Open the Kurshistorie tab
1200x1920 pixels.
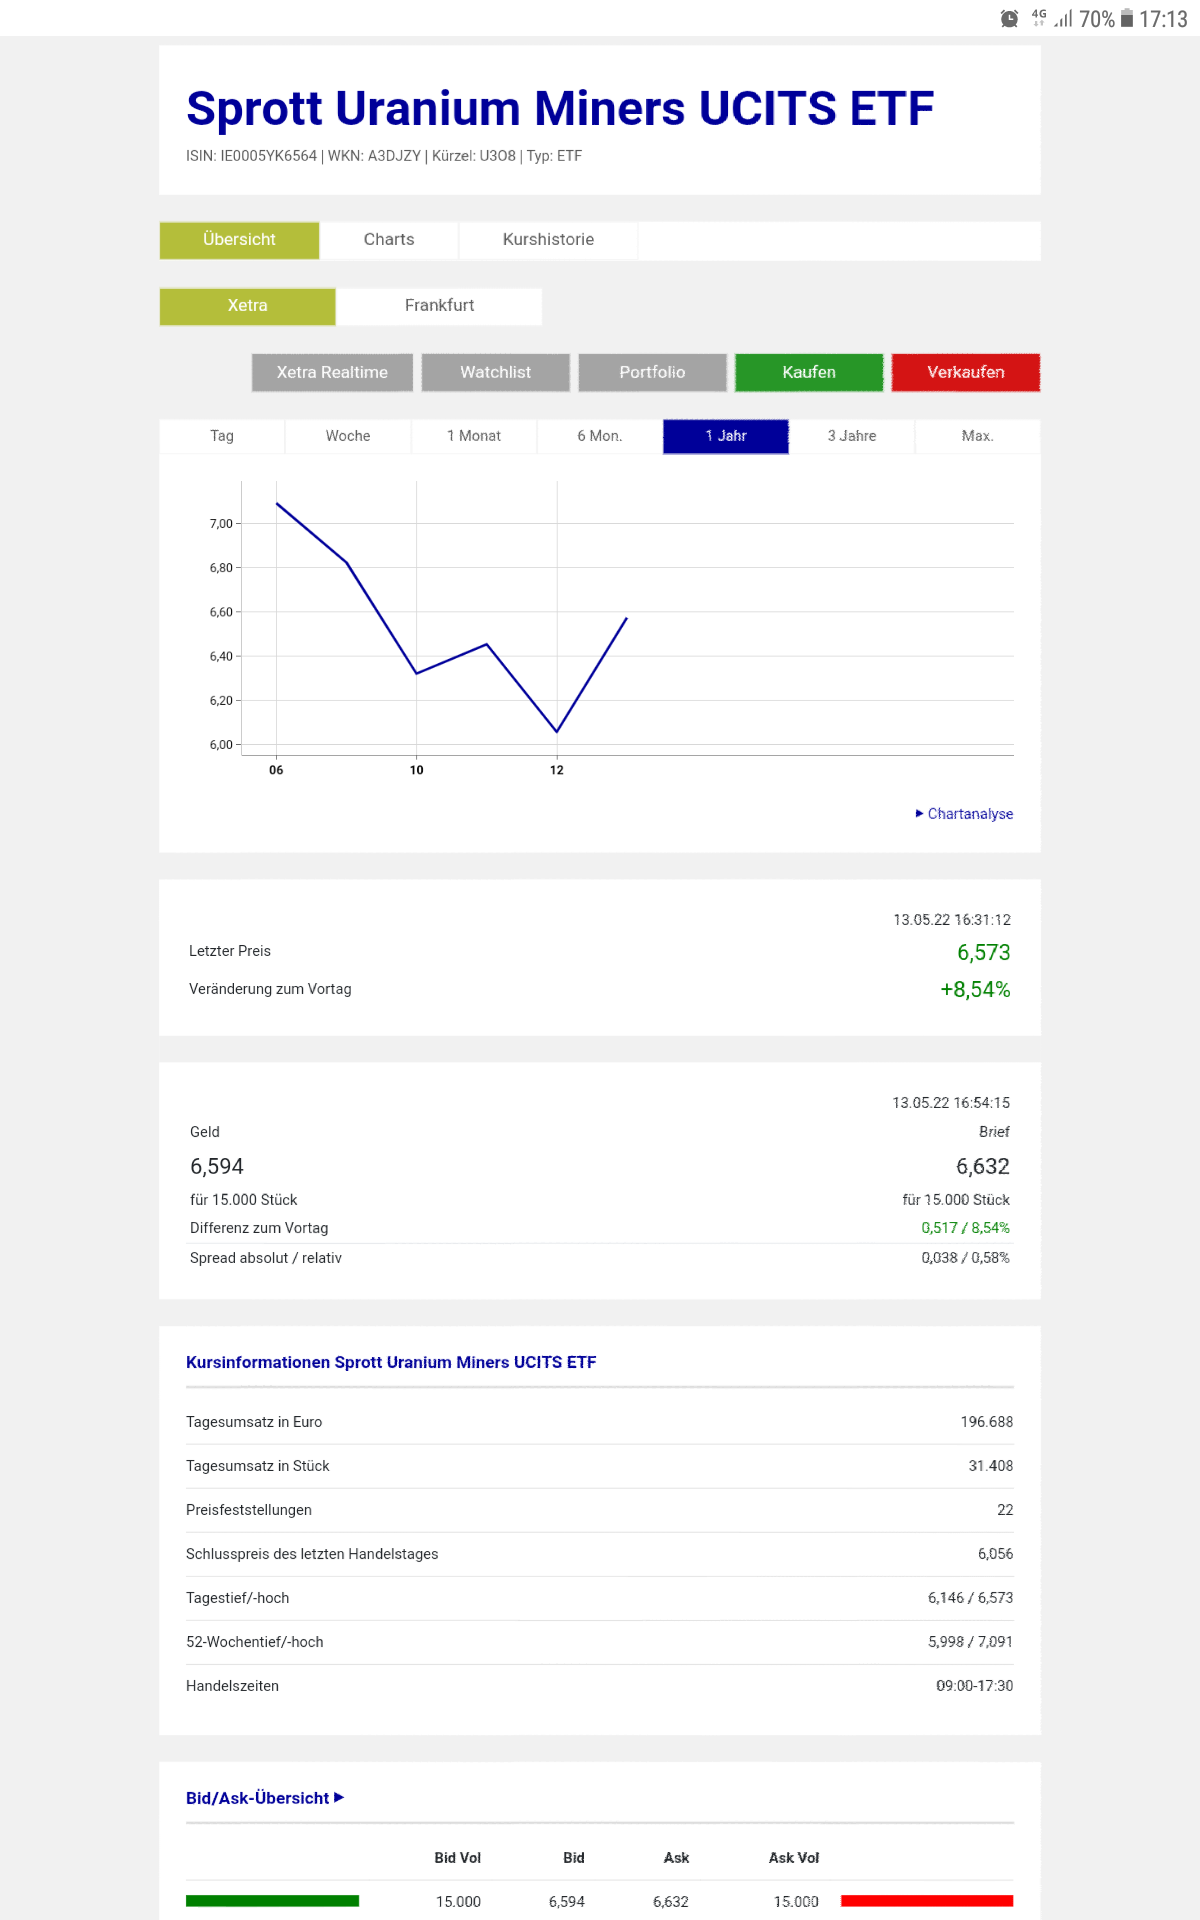548,240
